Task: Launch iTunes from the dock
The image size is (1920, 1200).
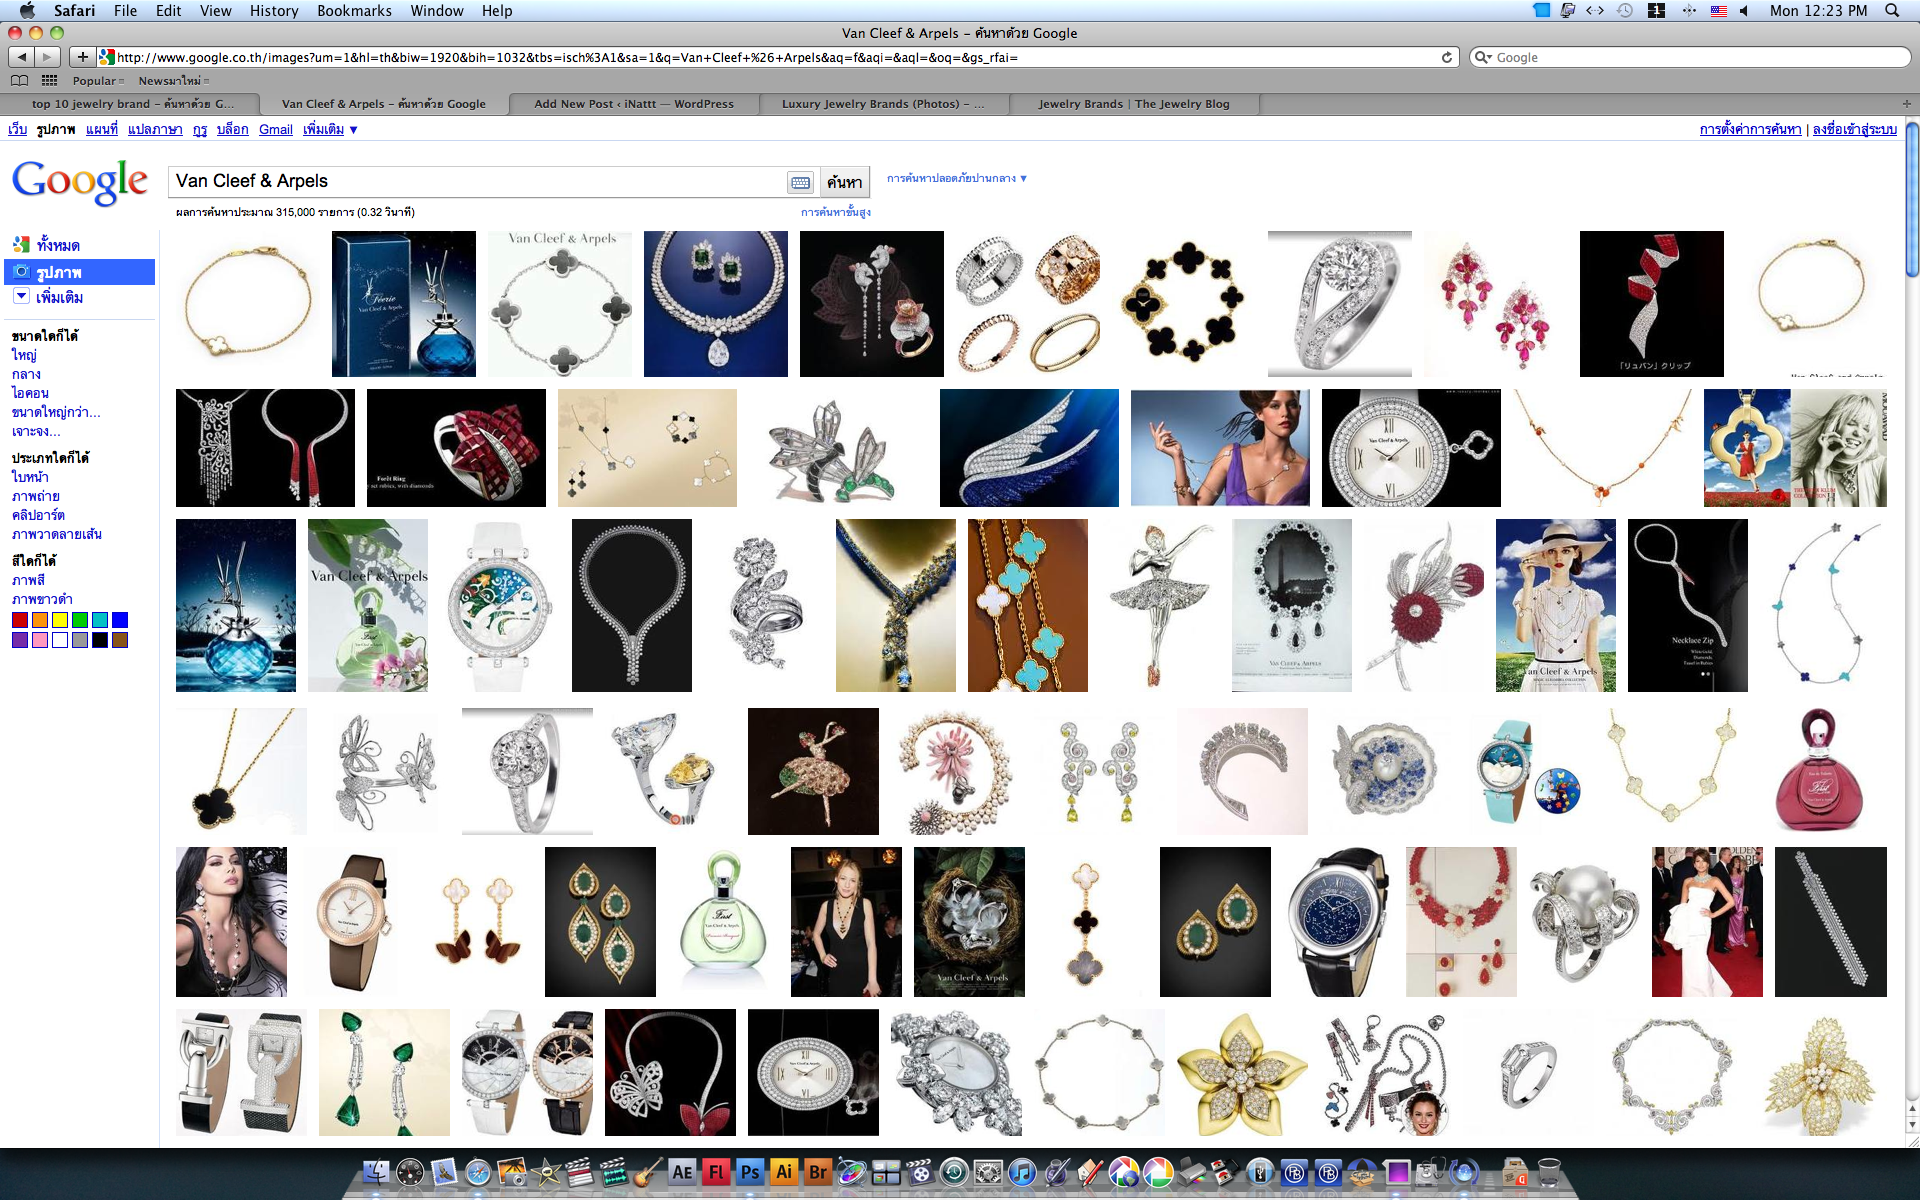Action: coord(1022,1172)
